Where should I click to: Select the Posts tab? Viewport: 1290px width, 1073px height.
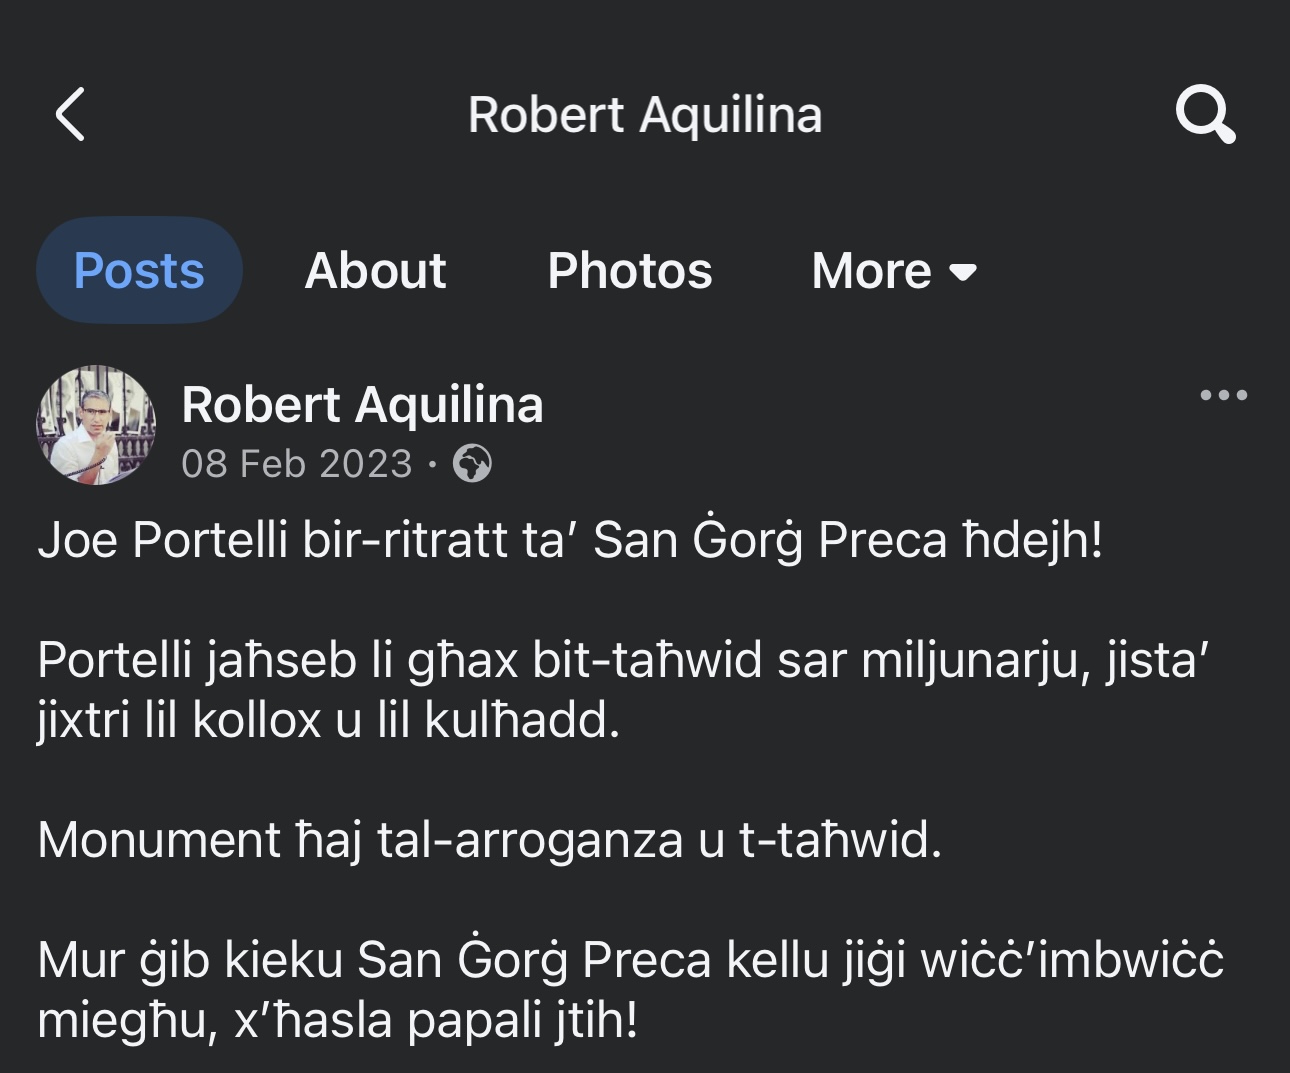click(x=139, y=268)
